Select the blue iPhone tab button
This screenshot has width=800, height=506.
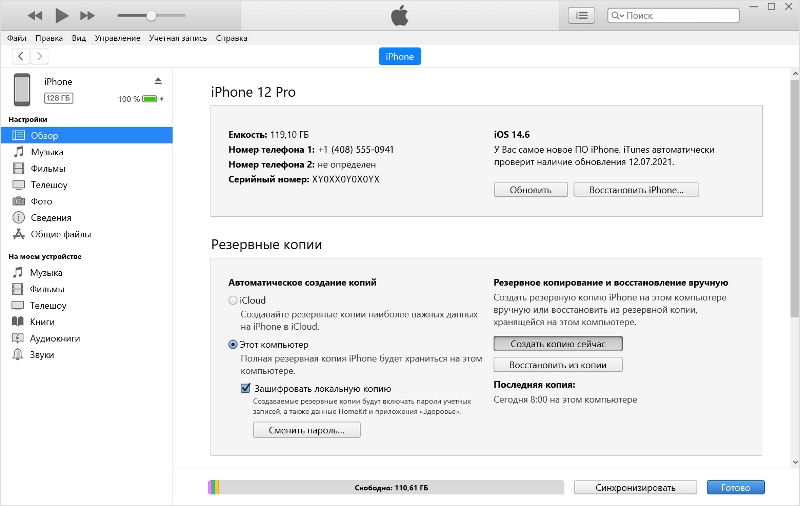tap(399, 56)
